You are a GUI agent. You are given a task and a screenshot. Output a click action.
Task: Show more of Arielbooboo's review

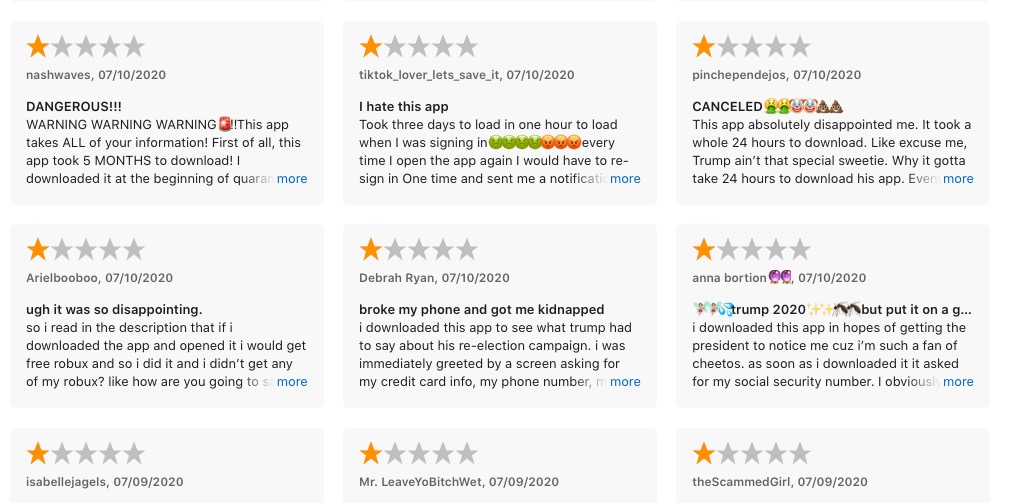pyautogui.click(x=292, y=381)
